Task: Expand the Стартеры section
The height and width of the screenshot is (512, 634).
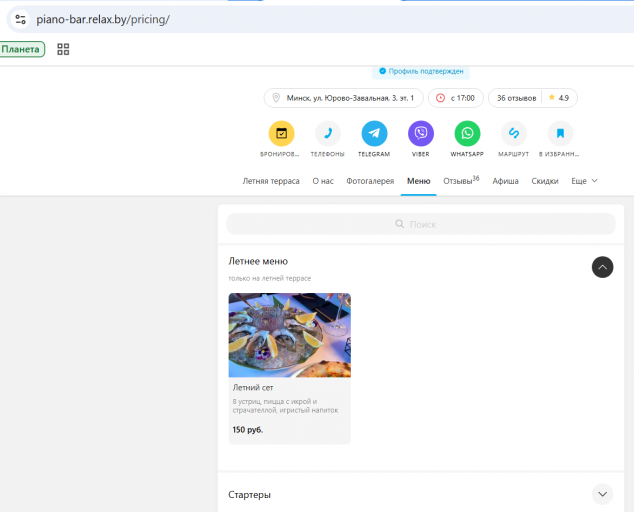Action: (602, 494)
